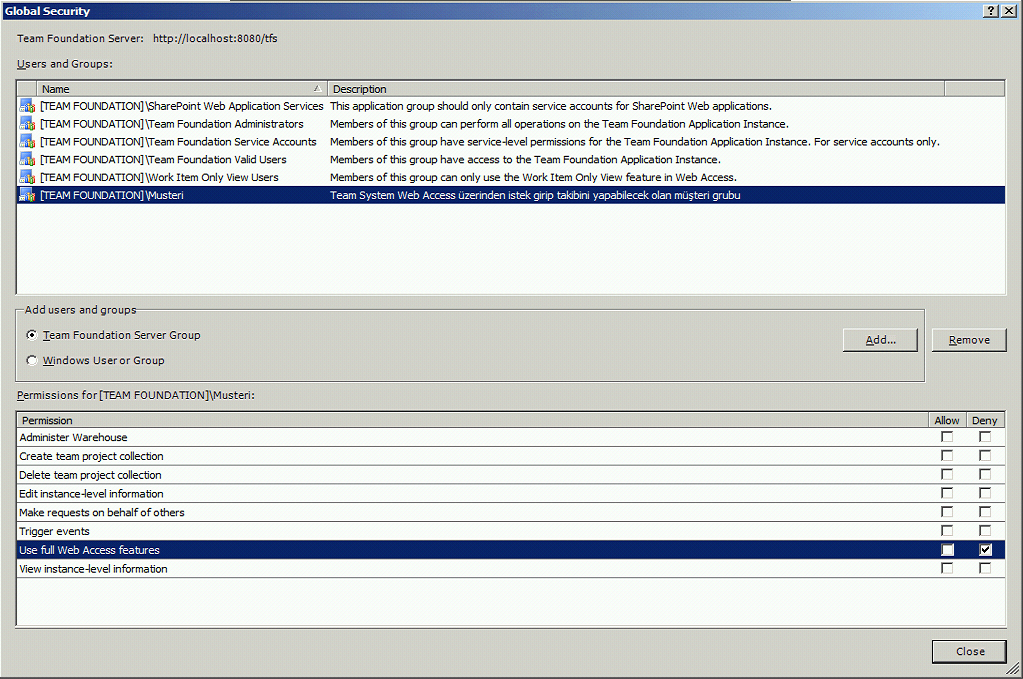Screen dimensions: 1023x679
Task: Click the Description column header
Action: (x=636, y=89)
